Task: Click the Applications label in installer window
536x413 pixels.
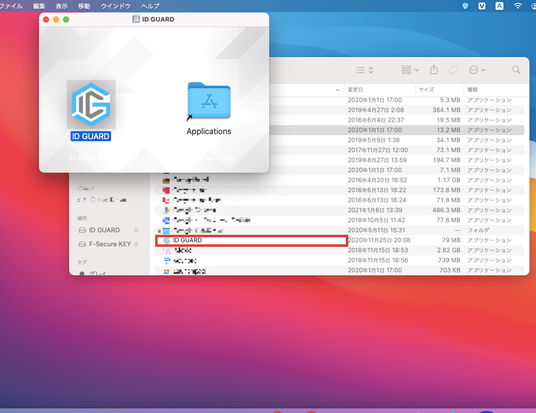Action: [209, 131]
